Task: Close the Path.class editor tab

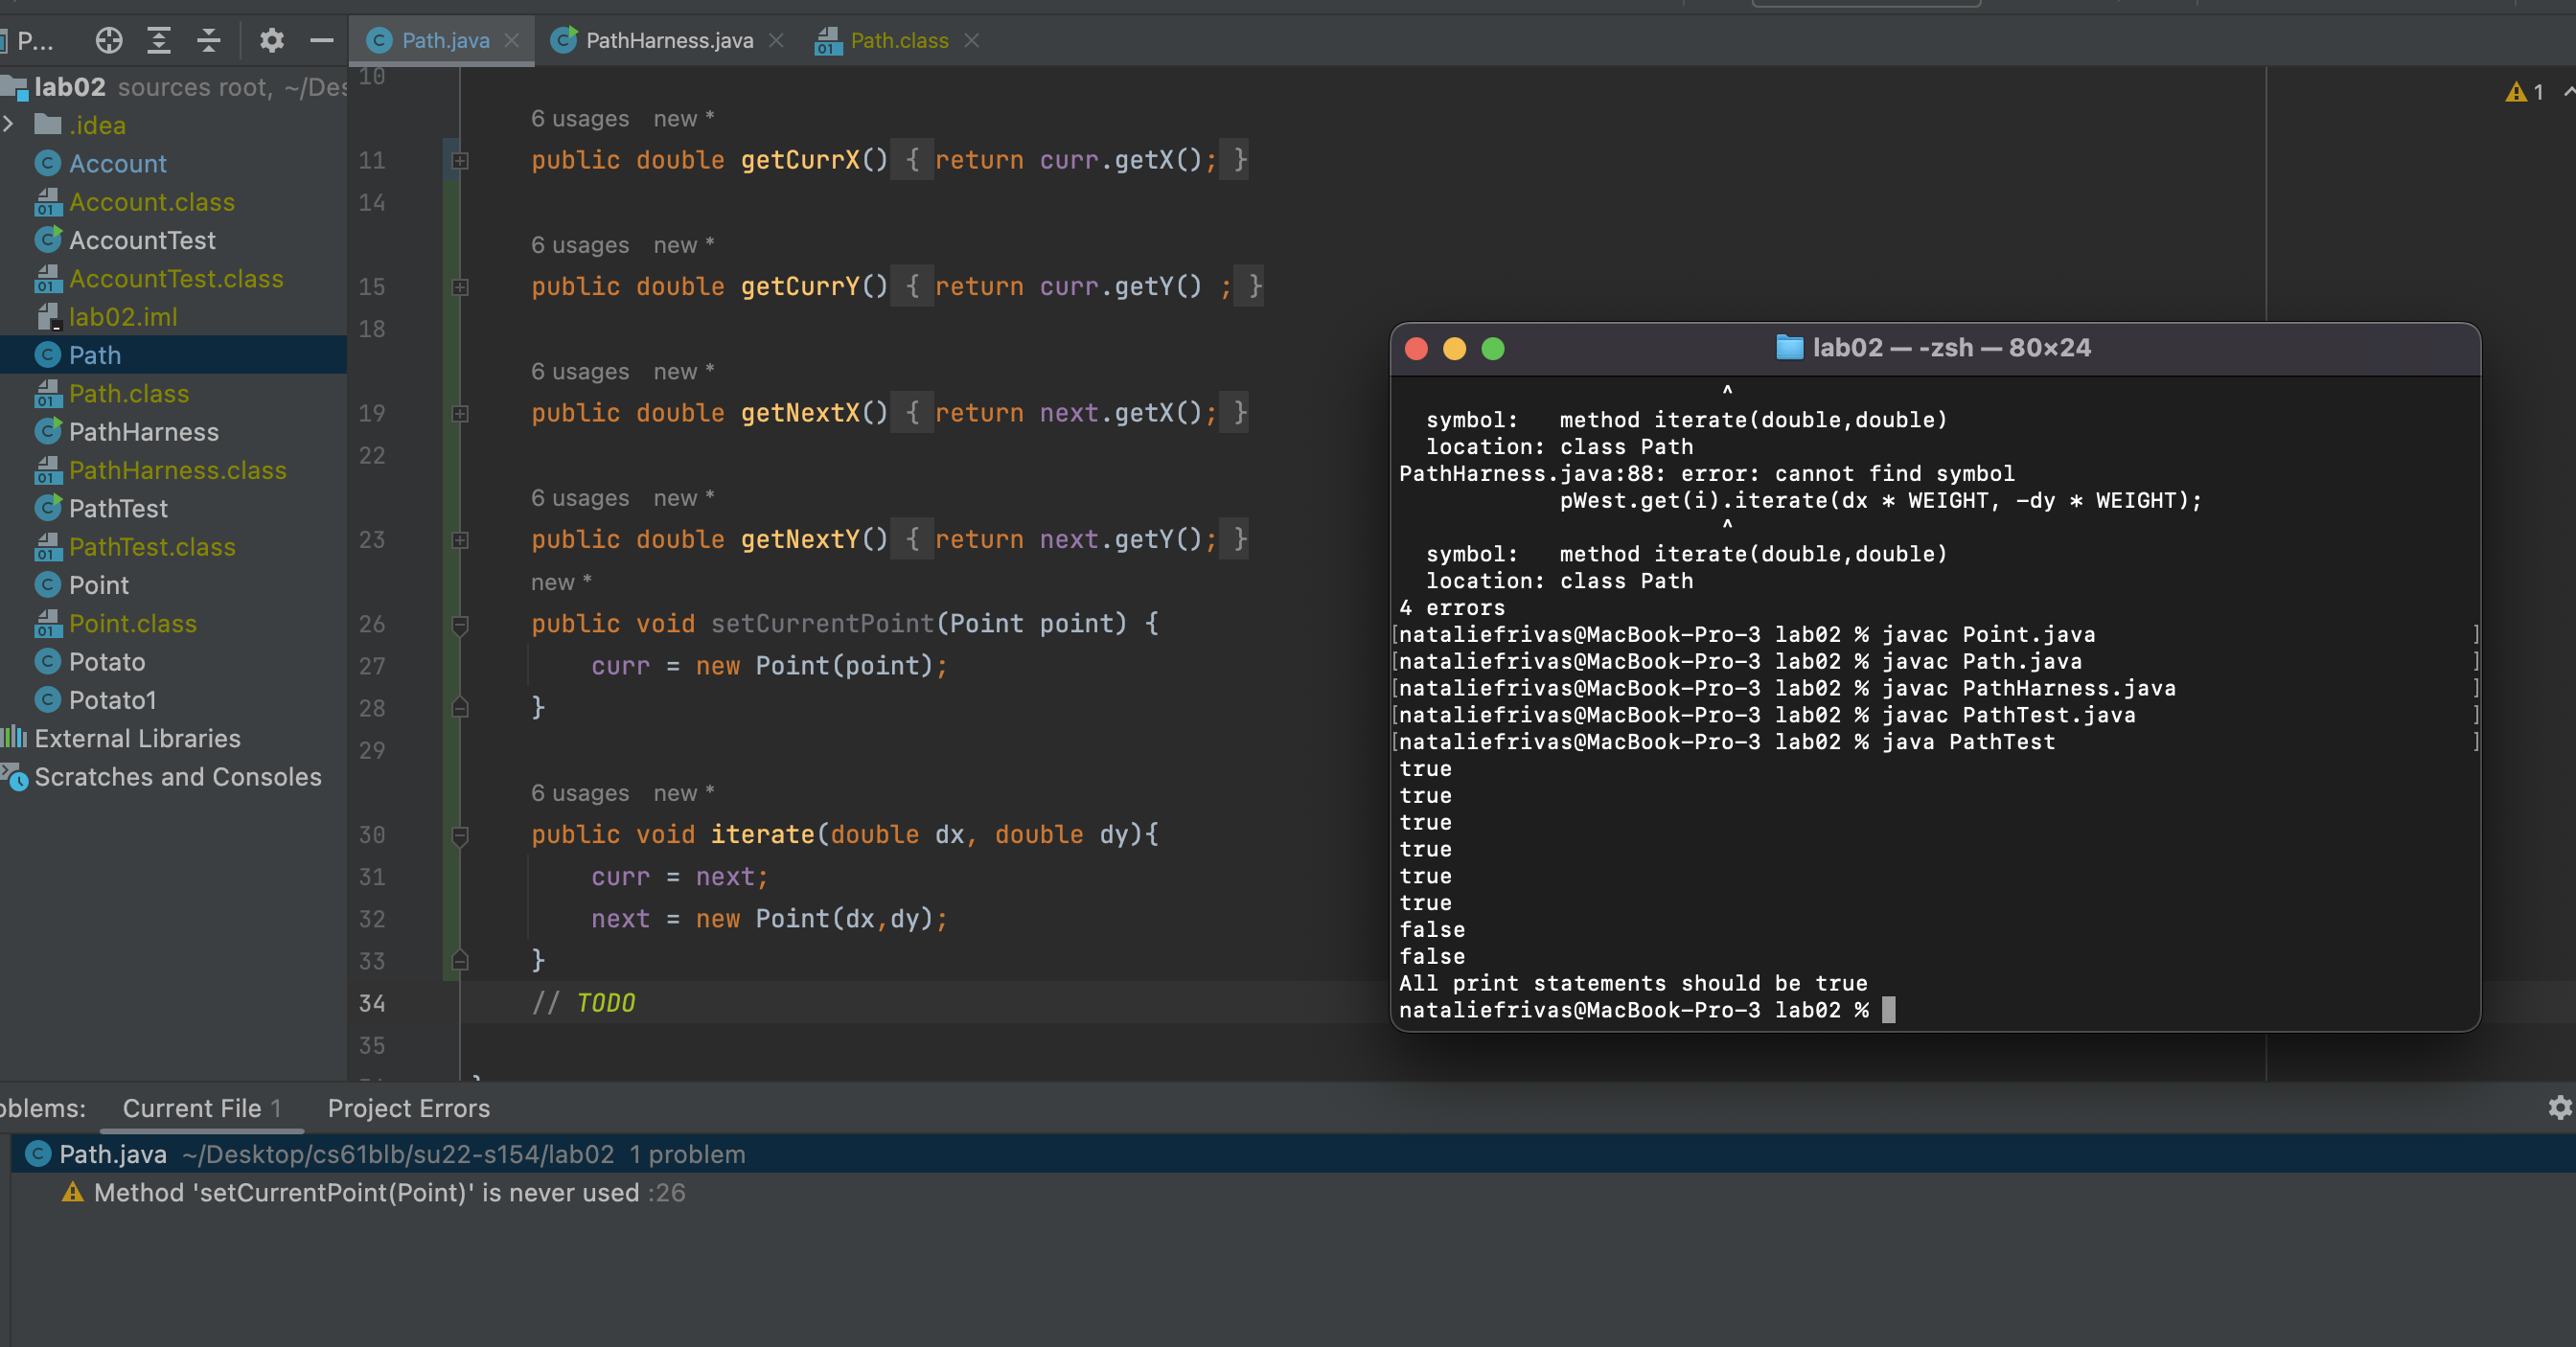Action: [972, 40]
